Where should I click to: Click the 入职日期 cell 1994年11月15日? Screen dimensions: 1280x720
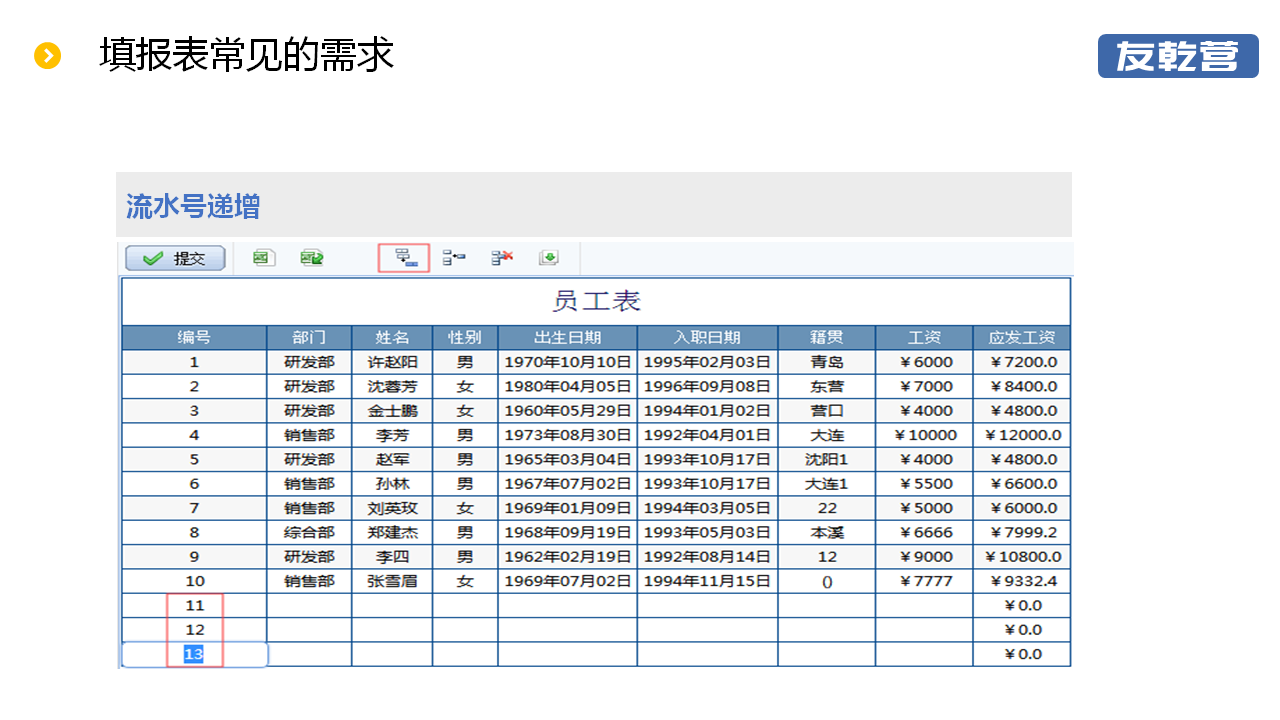(707, 581)
